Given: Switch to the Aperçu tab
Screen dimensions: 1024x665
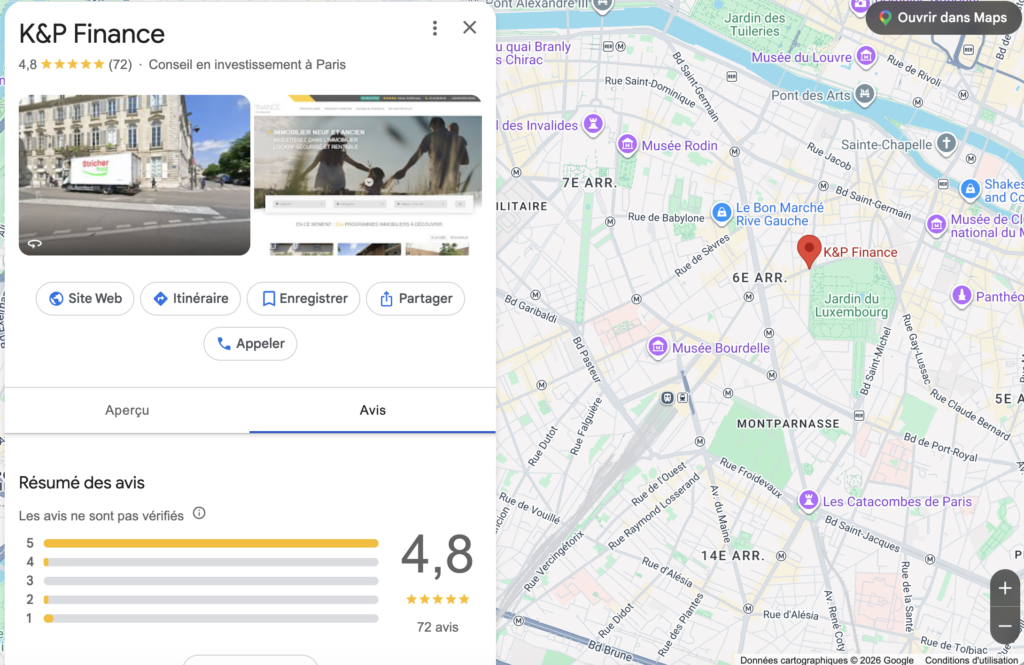Looking at the screenshot, I should (x=127, y=410).
